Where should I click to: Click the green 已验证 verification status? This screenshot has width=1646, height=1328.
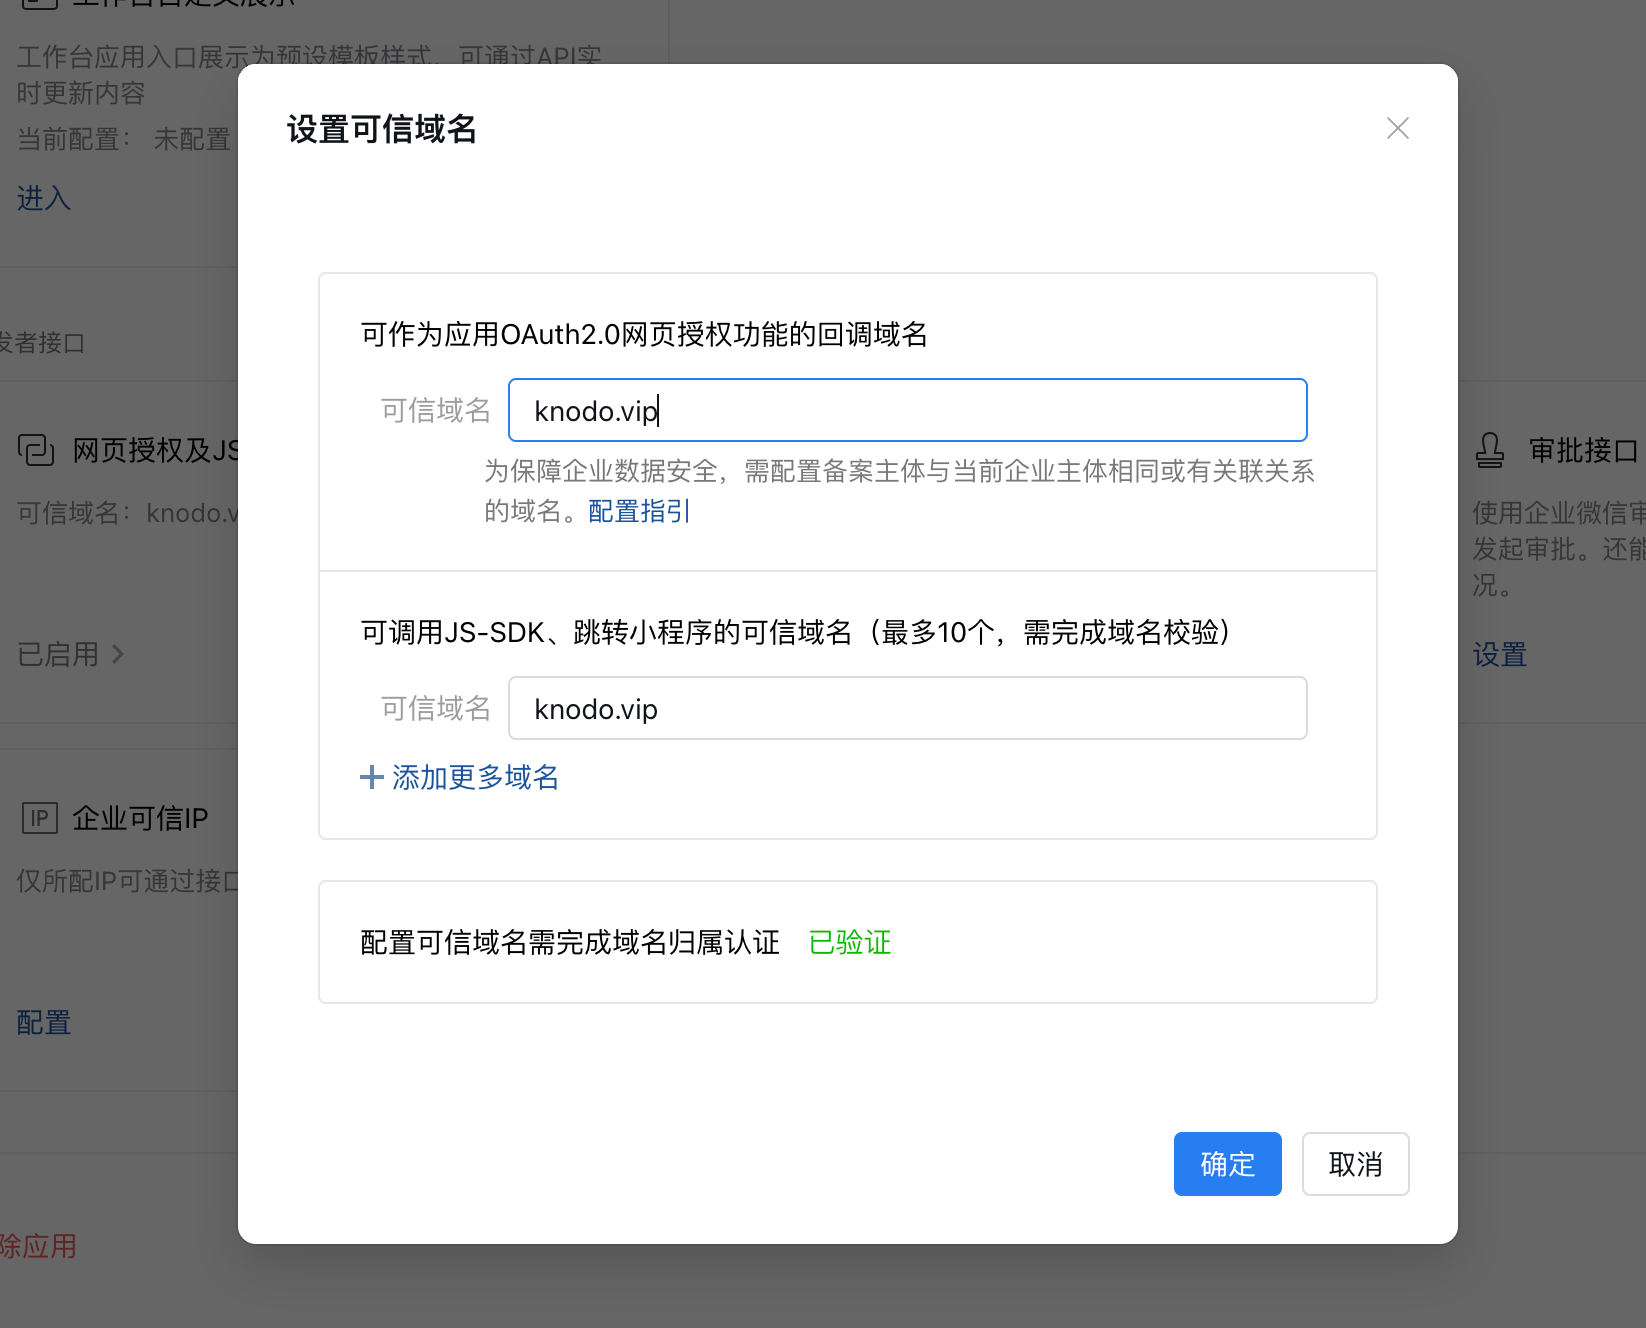point(849,942)
